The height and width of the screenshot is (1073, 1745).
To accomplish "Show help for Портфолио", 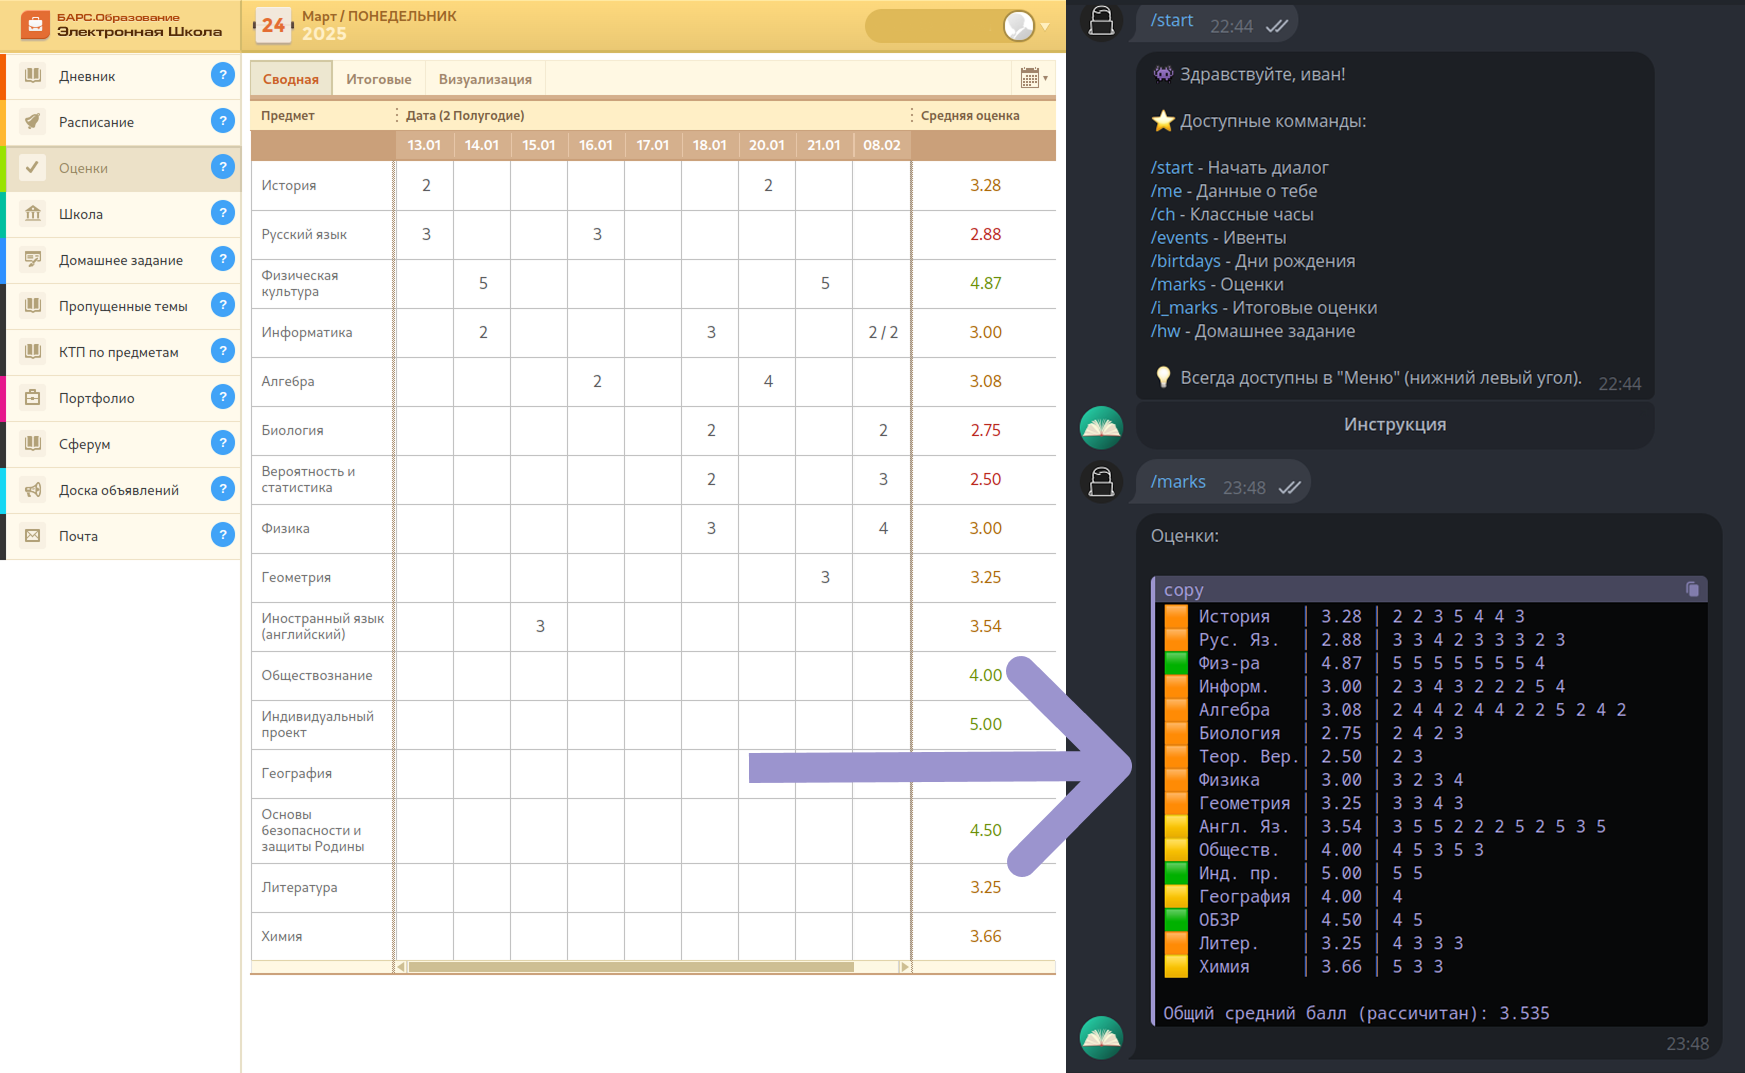I will 223,397.
